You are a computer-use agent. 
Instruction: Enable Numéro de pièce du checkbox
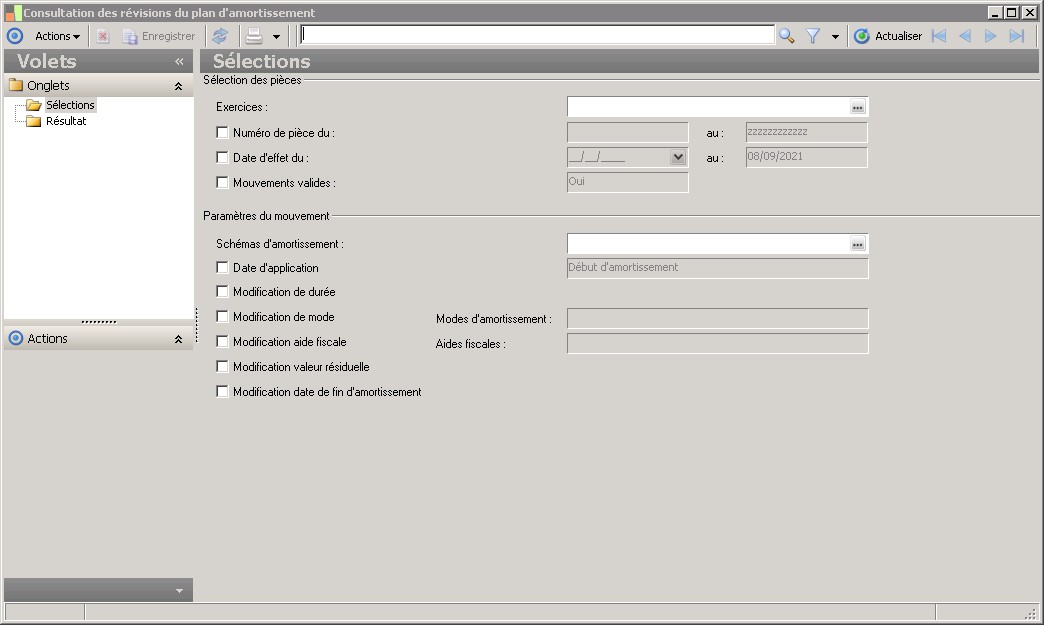coord(222,132)
